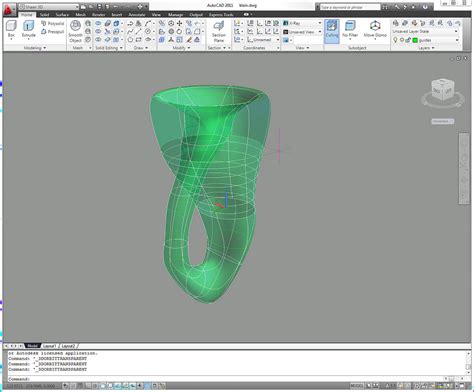The width and height of the screenshot is (474, 392).
Task: Expand the View panel
Action: pyautogui.click(x=302, y=48)
